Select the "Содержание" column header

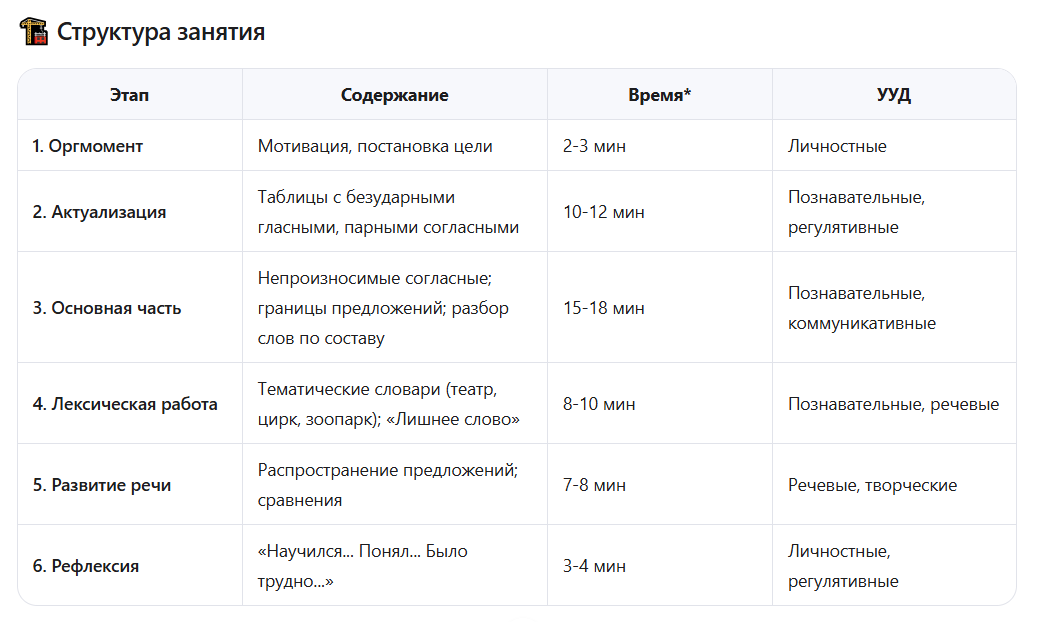394,95
